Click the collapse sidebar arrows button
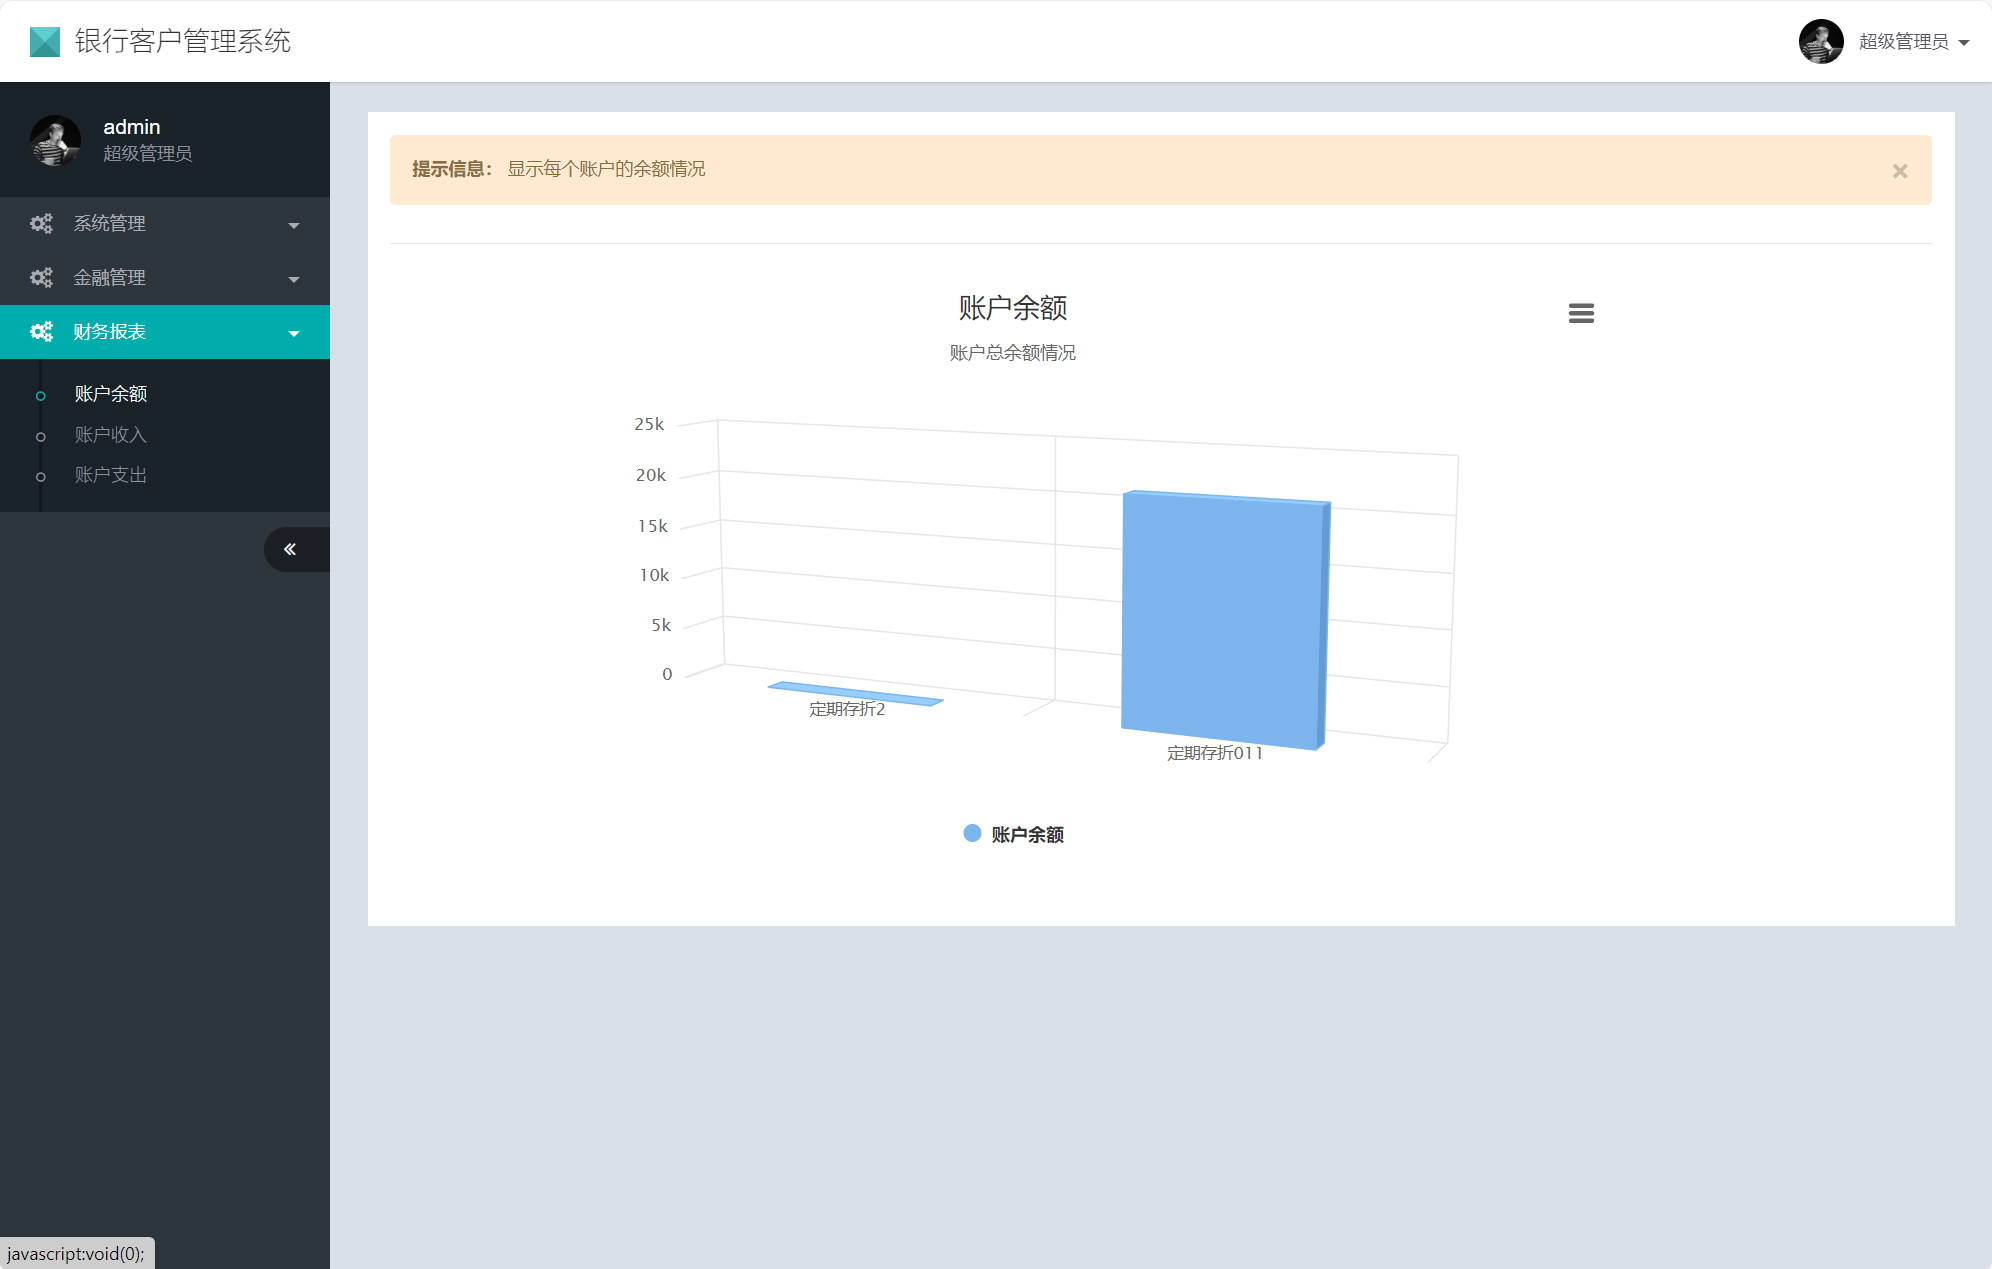Screen dimensions: 1992x1269 pyautogui.click(x=291, y=548)
